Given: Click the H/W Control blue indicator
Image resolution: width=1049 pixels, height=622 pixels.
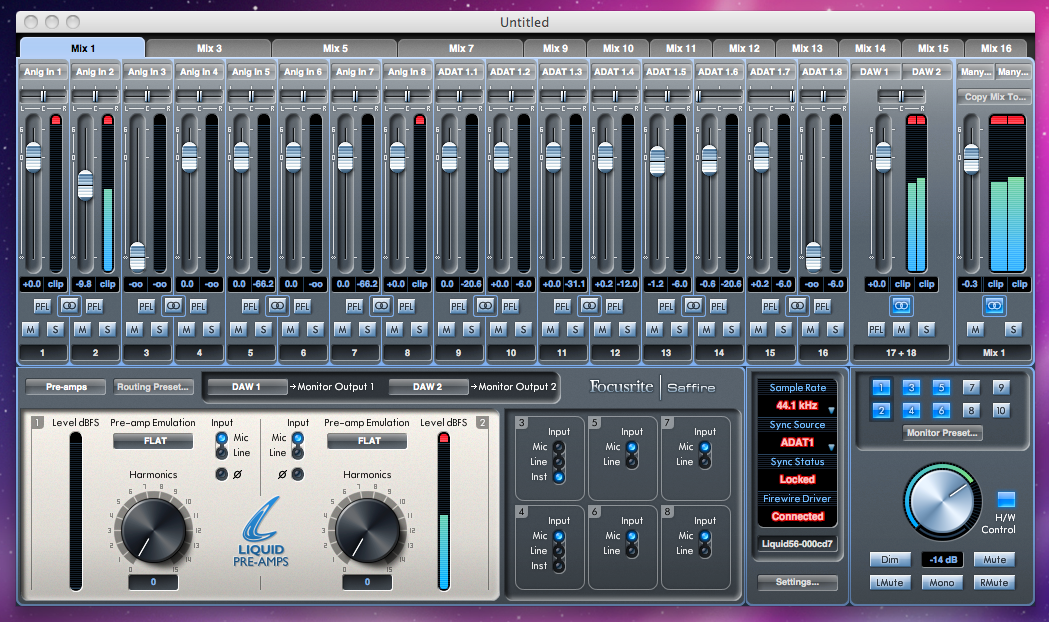Looking at the screenshot, I should pos(1006,500).
